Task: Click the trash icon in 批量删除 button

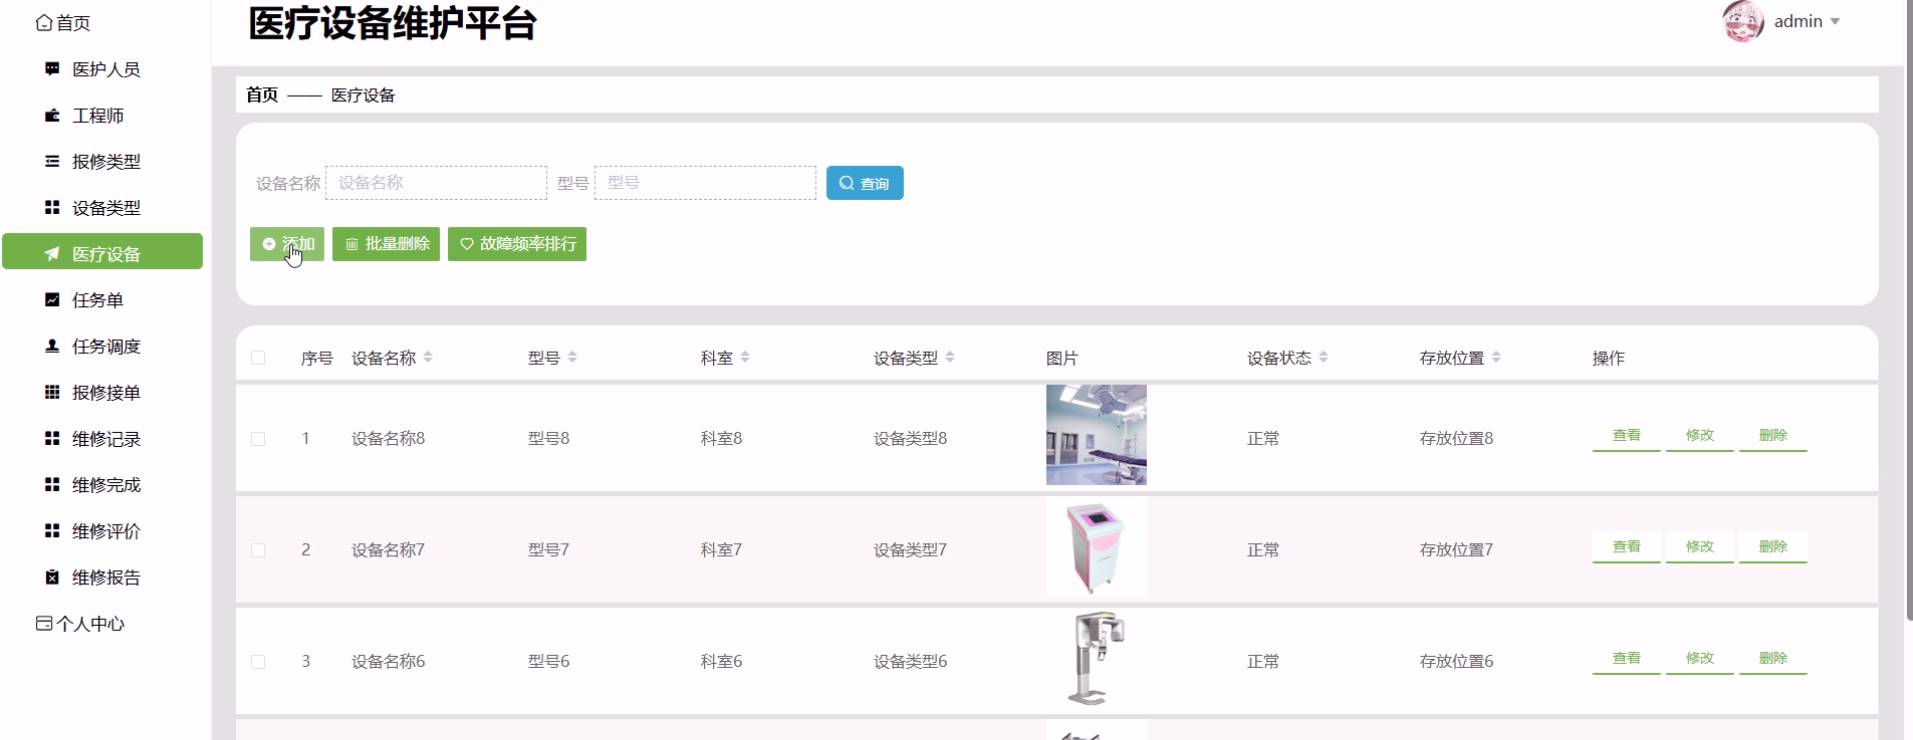Action: (x=352, y=244)
